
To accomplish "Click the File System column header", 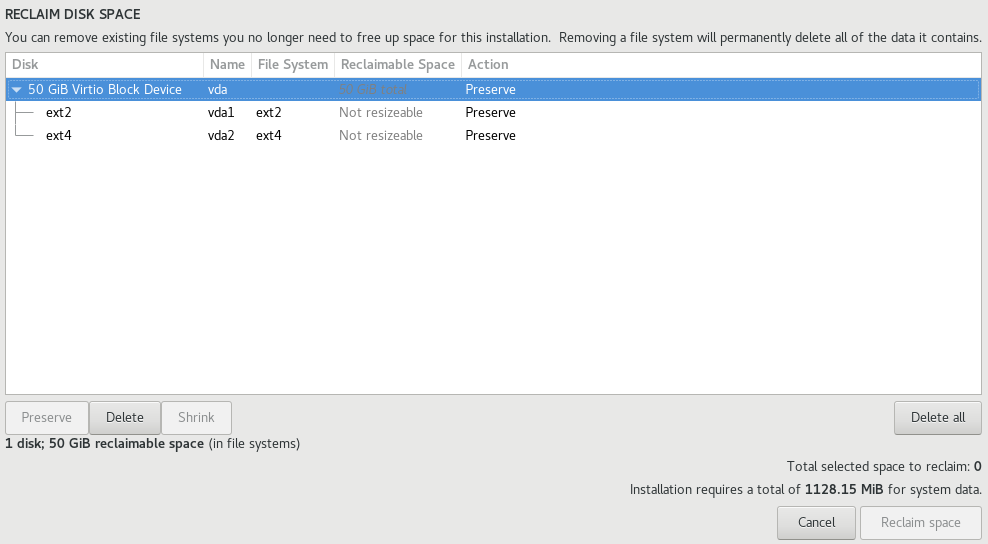I will 292,64.
